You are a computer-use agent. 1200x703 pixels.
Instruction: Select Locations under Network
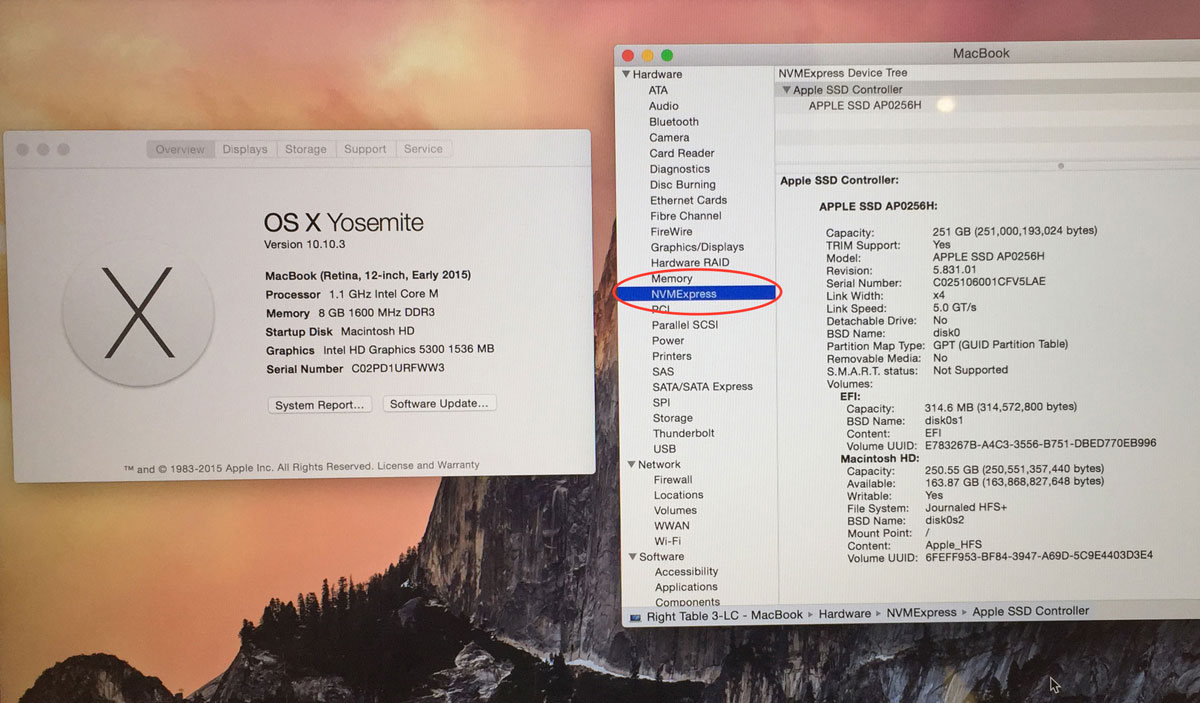coord(679,495)
